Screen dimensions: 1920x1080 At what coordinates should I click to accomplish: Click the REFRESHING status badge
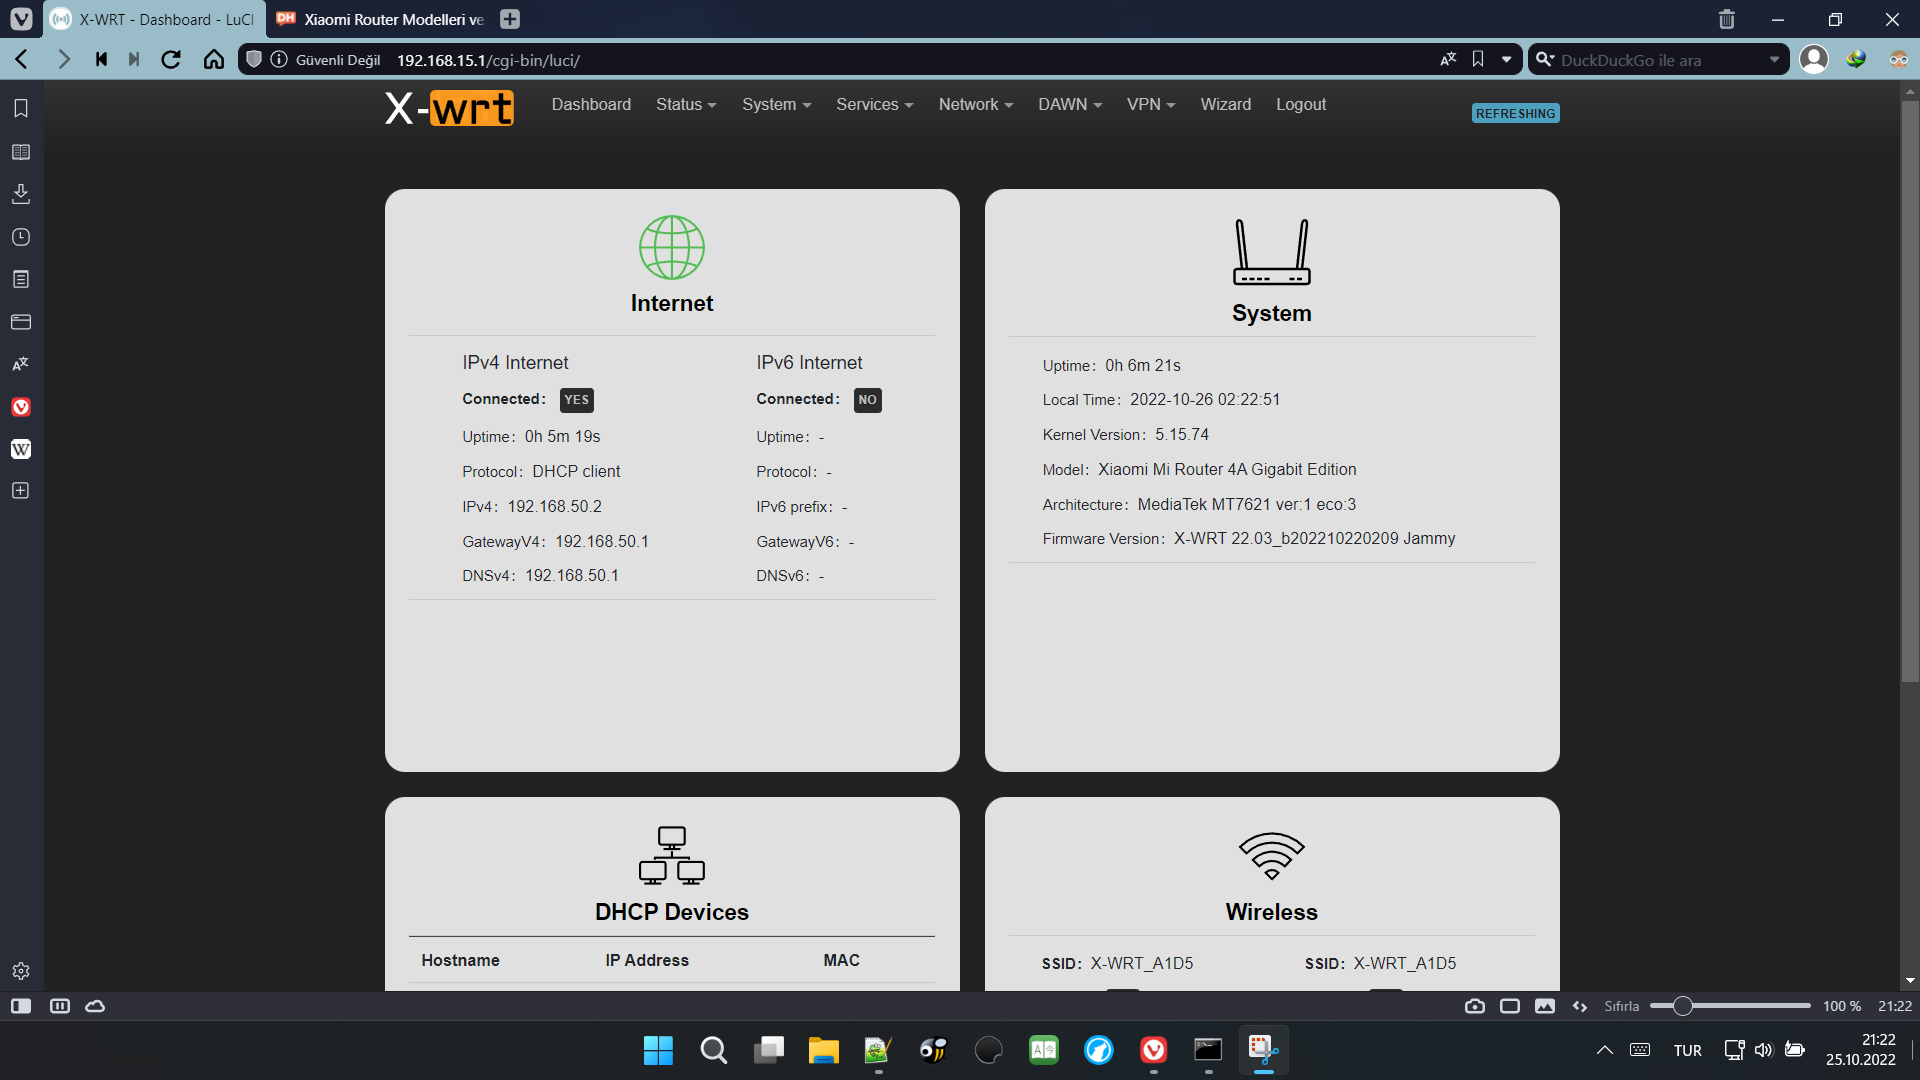point(1515,113)
